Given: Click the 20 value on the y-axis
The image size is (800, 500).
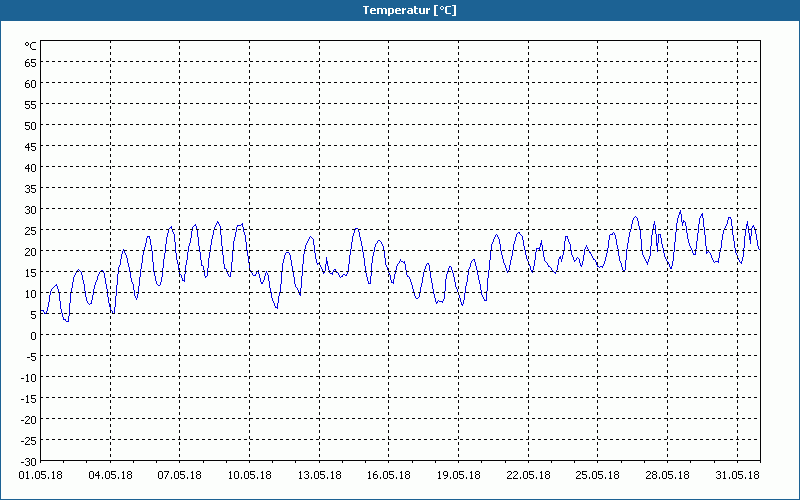Looking at the screenshot, I should tap(31, 252).
